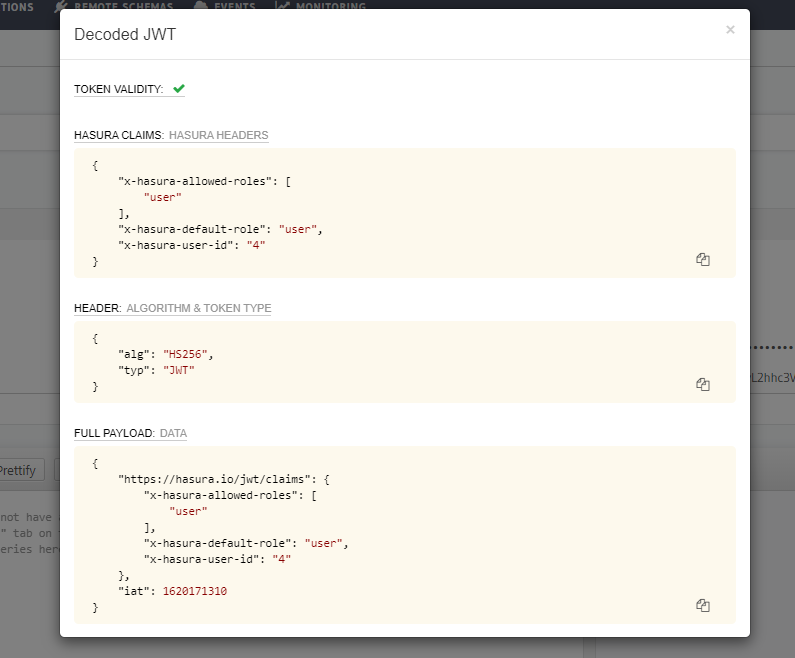Click the iat value 1620171310
The image size is (795, 658).
click(195, 591)
